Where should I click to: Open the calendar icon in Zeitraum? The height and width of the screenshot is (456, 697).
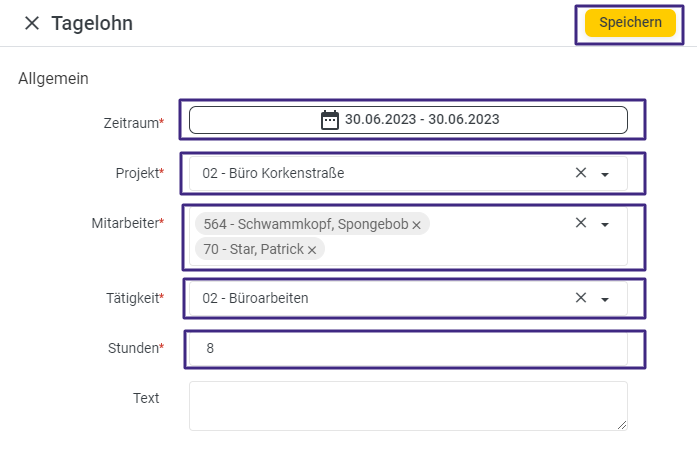[330, 120]
